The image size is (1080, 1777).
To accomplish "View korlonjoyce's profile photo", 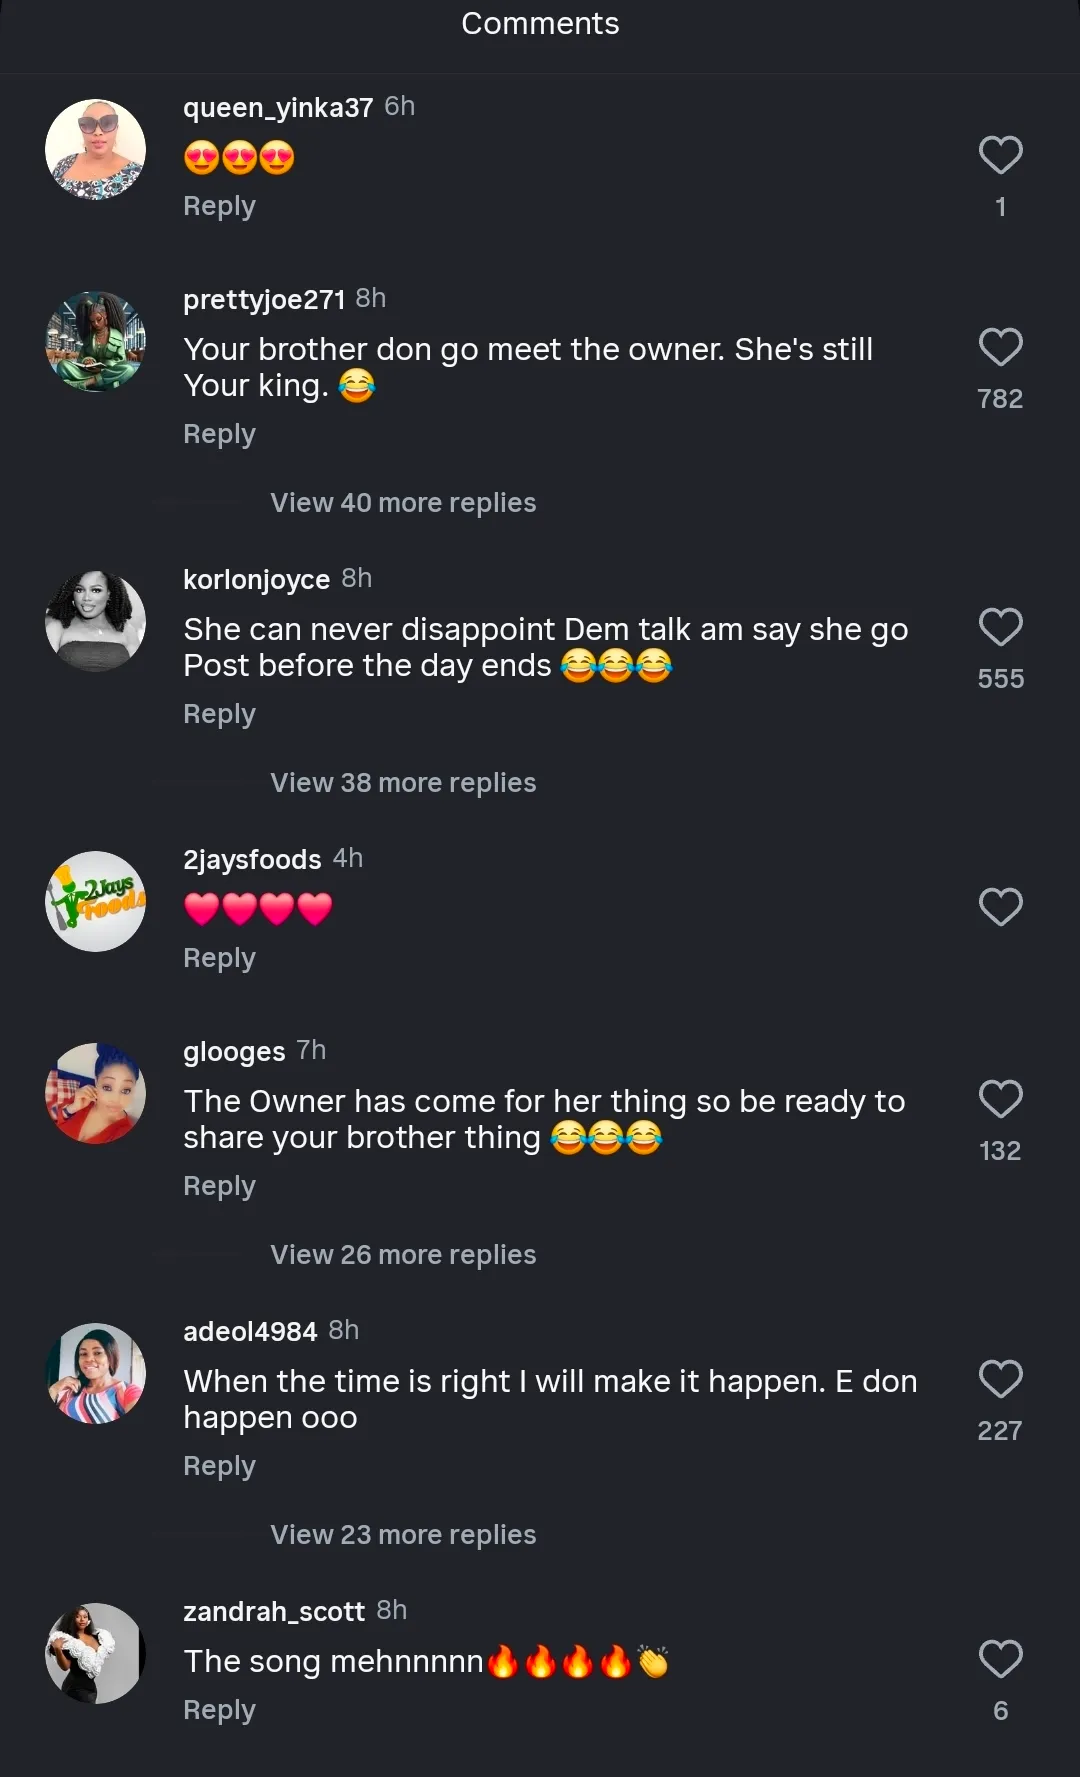I will 96,621.
